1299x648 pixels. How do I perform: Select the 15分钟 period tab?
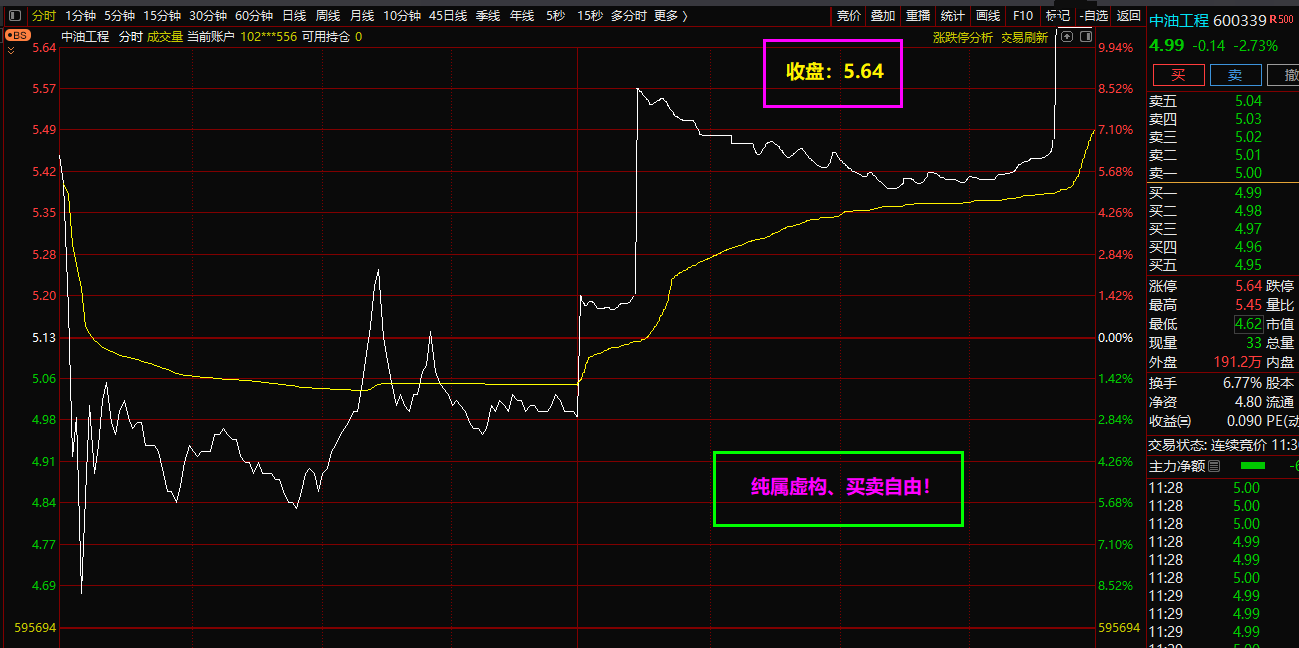point(161,16)
